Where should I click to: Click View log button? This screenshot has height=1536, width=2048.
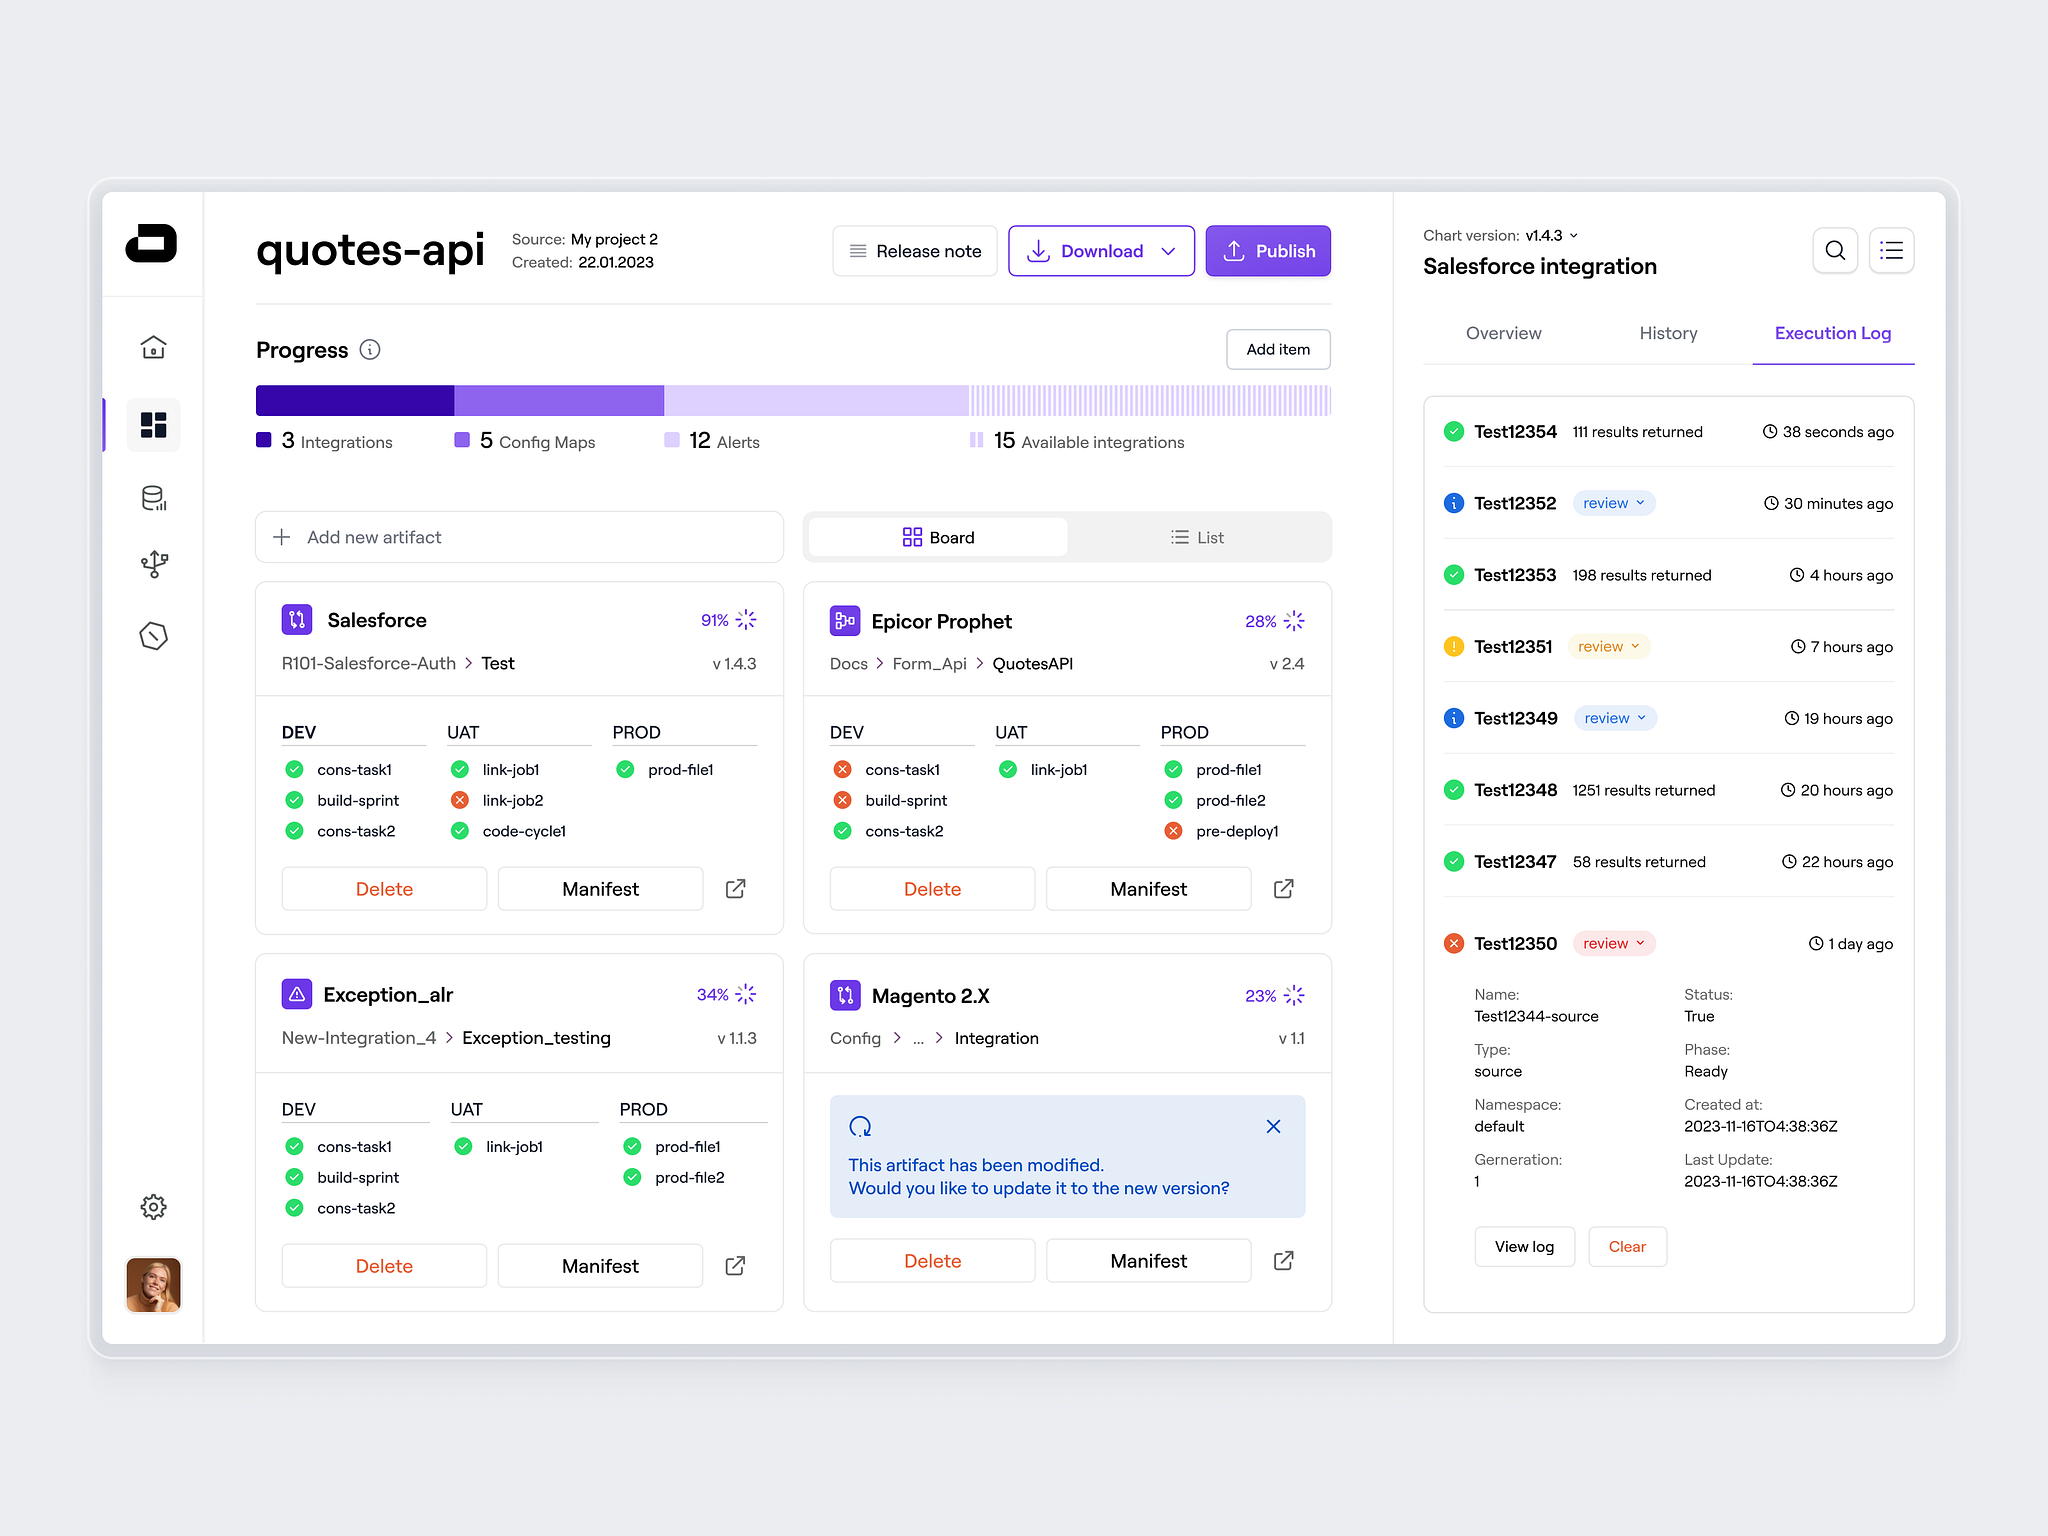coord(1524,1246)
